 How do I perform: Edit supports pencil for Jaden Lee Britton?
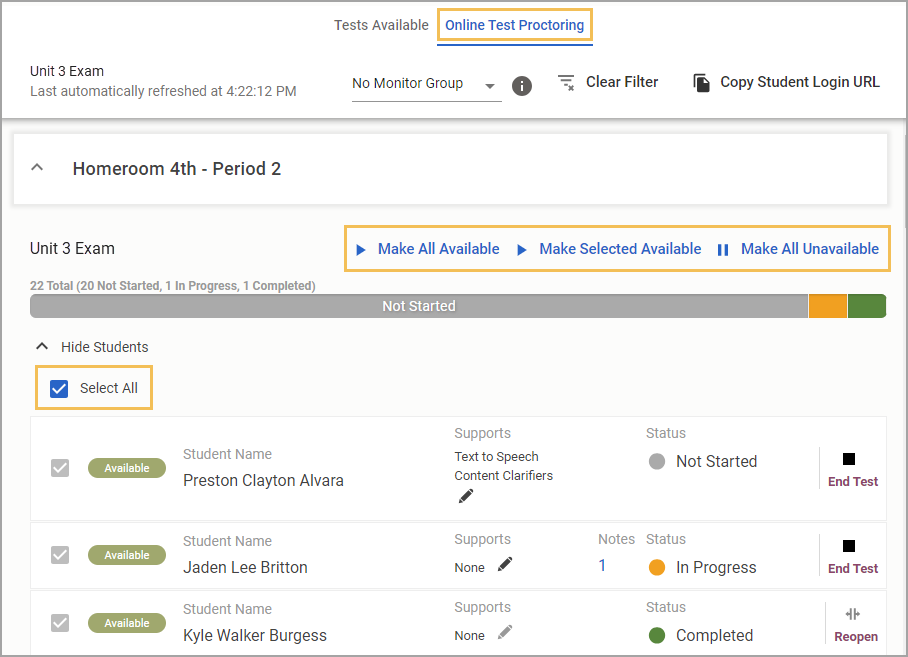tap(505, 564)
